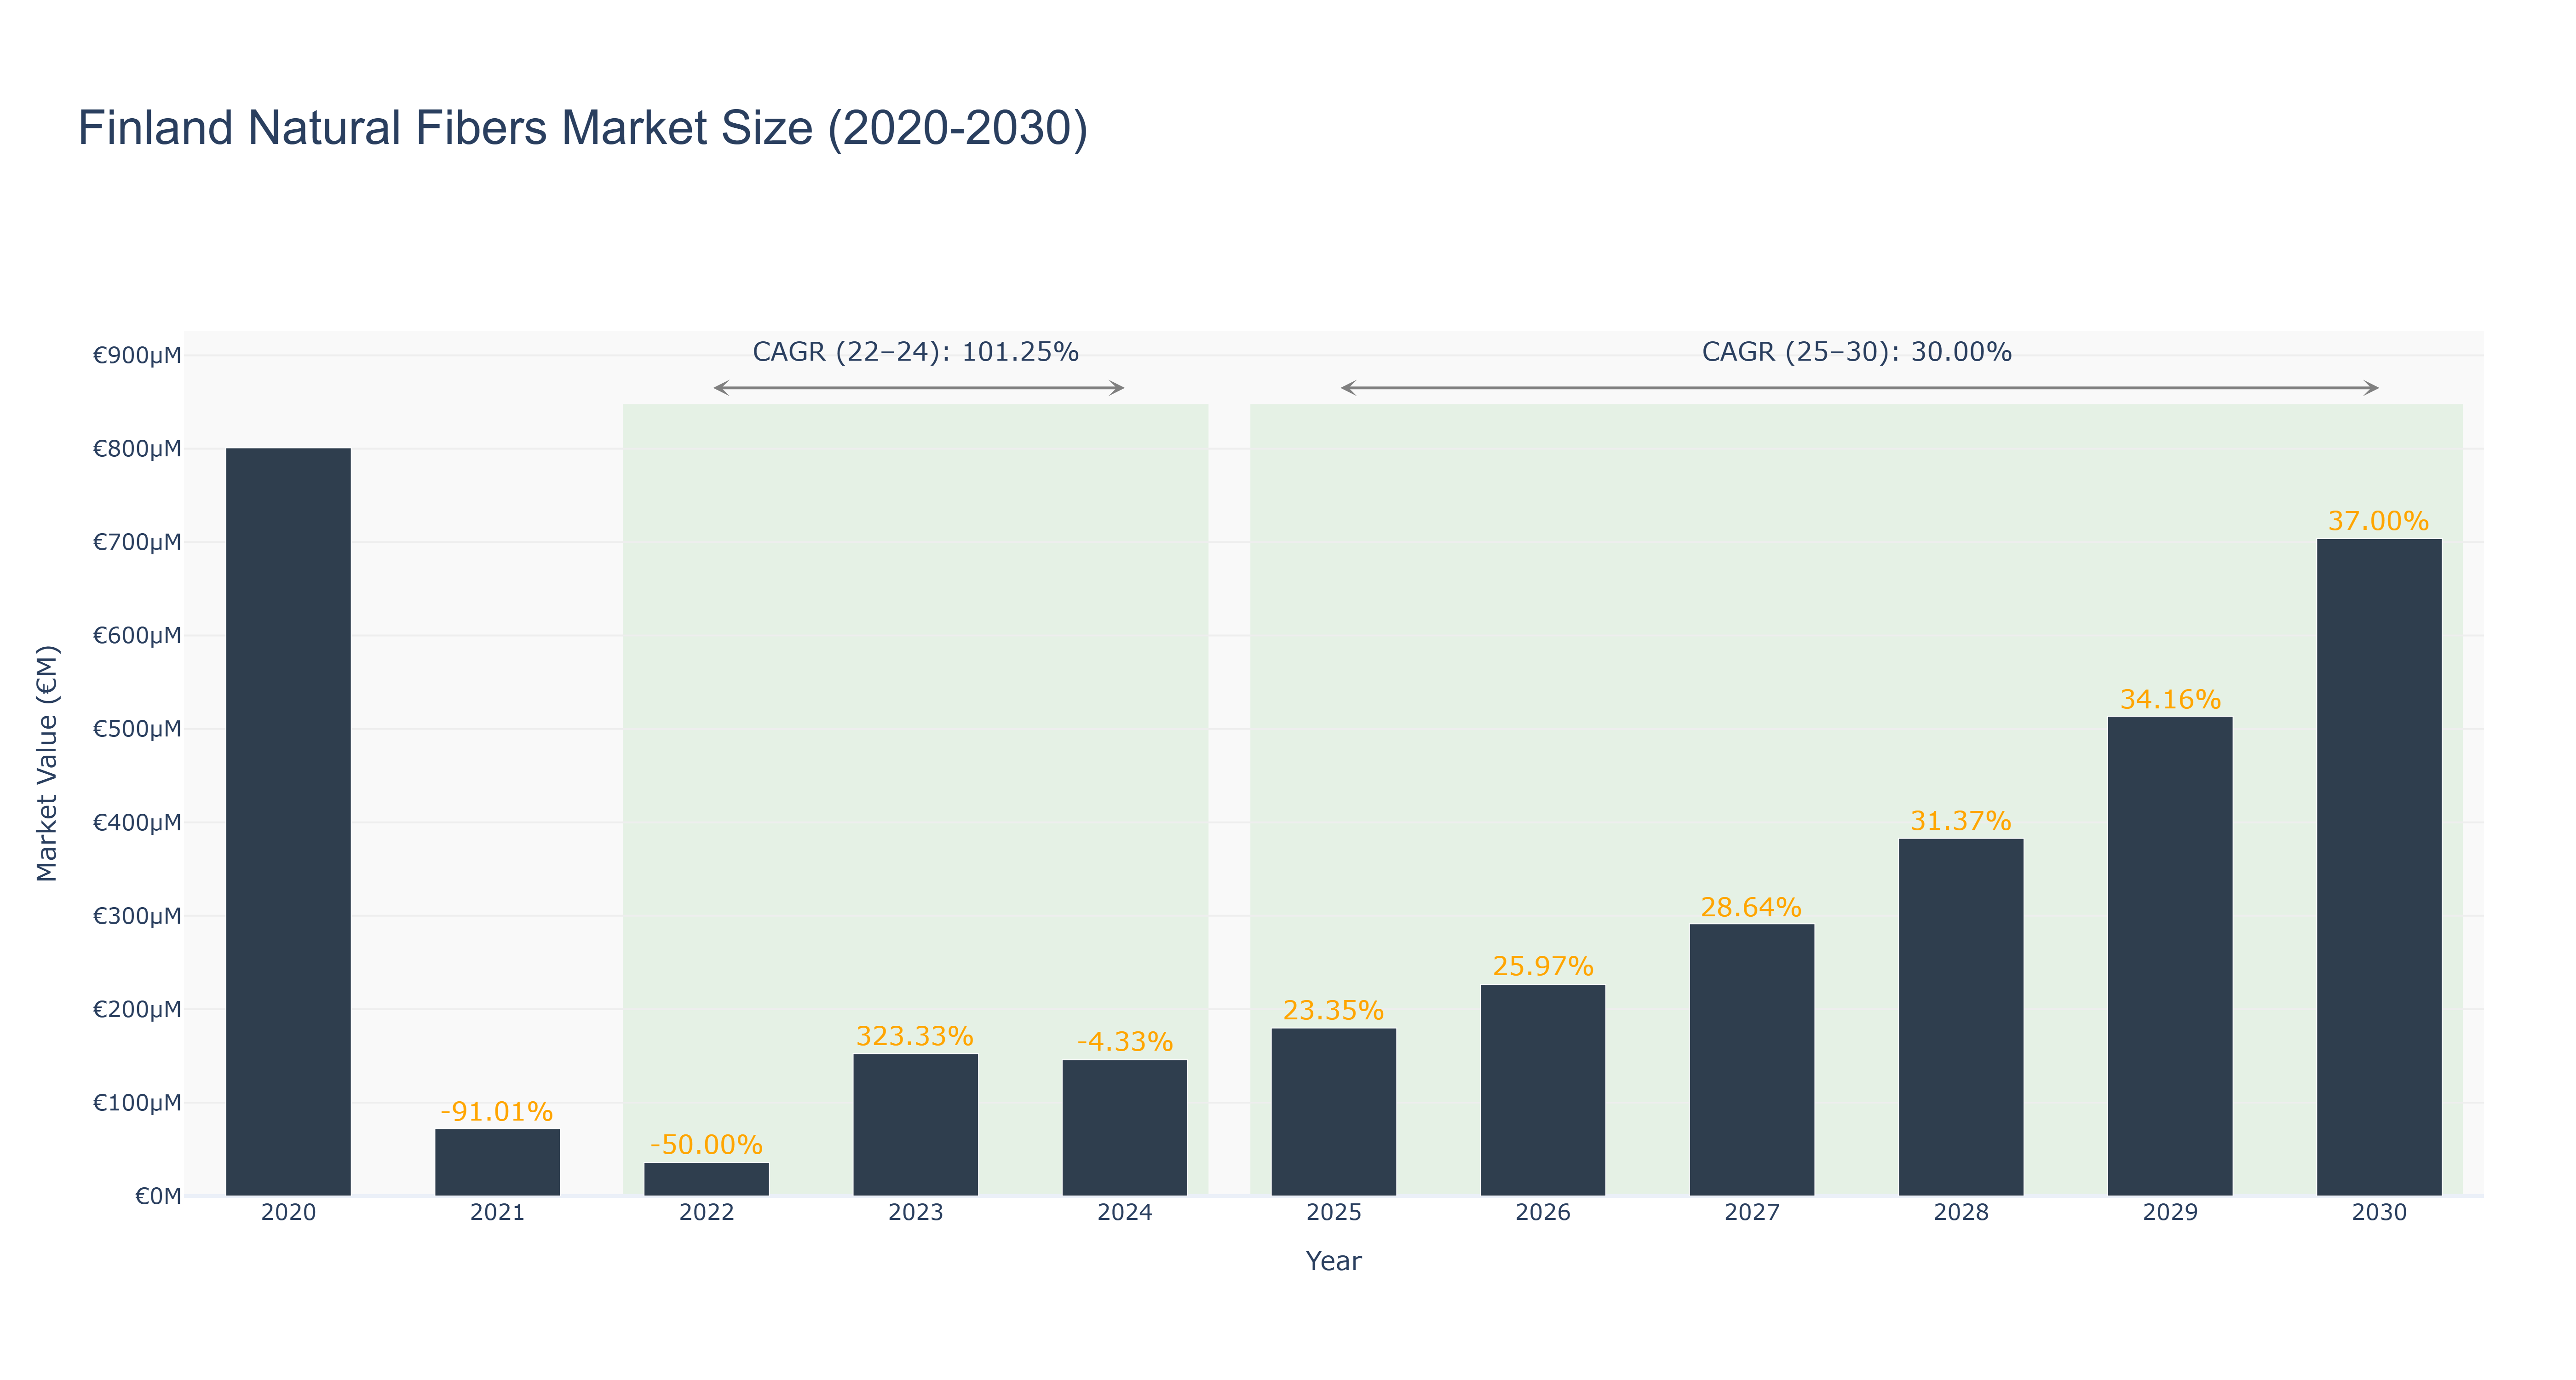Click the 23.35% growth label
Viewport: 2576px width, 1380px height.
(1333, 1010)
